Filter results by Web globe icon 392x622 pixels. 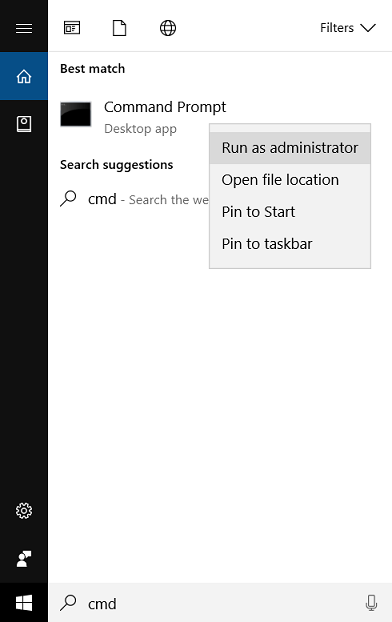click(x=168, y=28)
